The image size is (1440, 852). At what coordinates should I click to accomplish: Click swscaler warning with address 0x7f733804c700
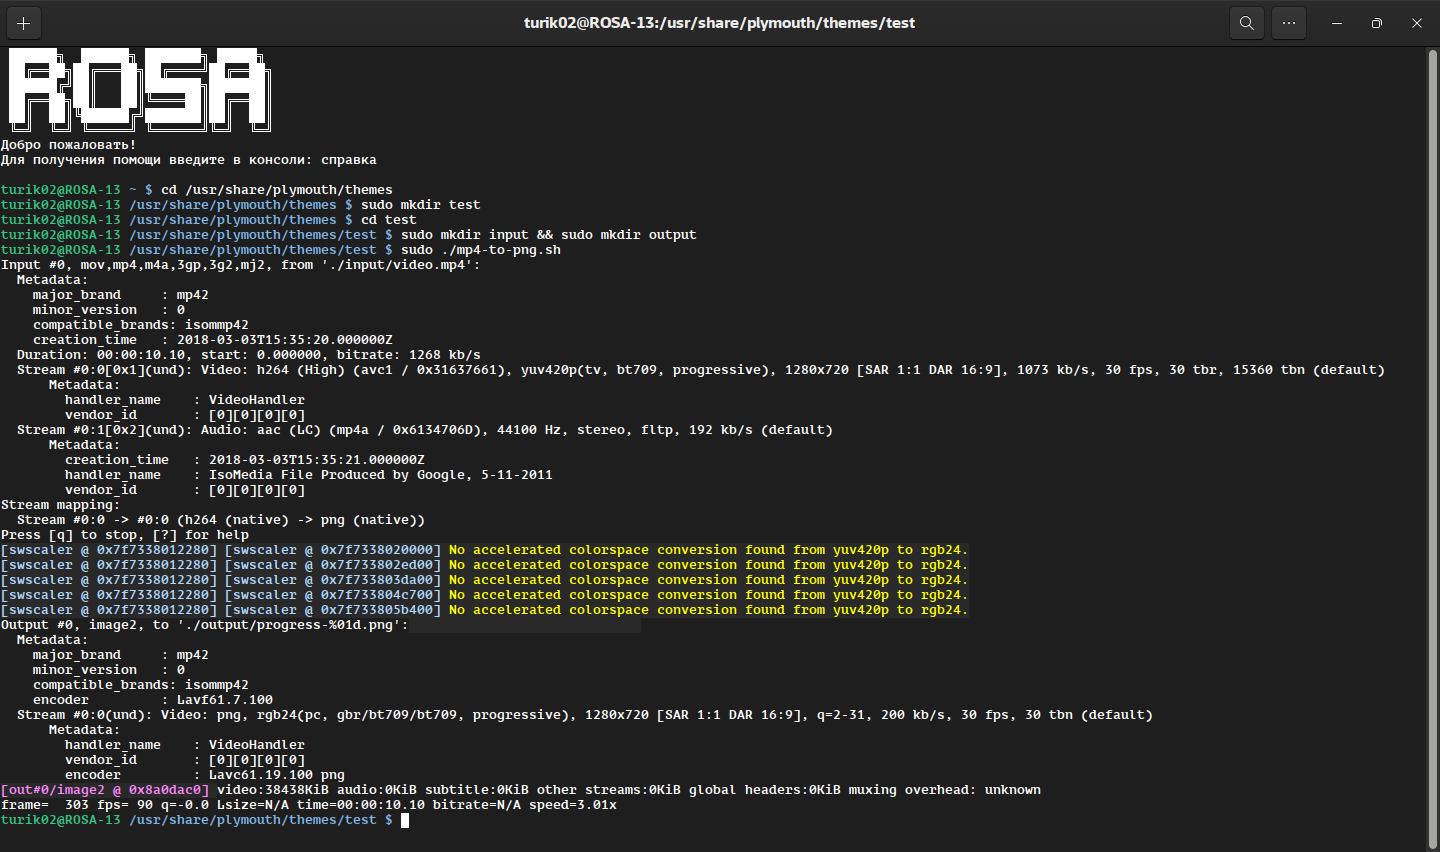click(485, 595)
